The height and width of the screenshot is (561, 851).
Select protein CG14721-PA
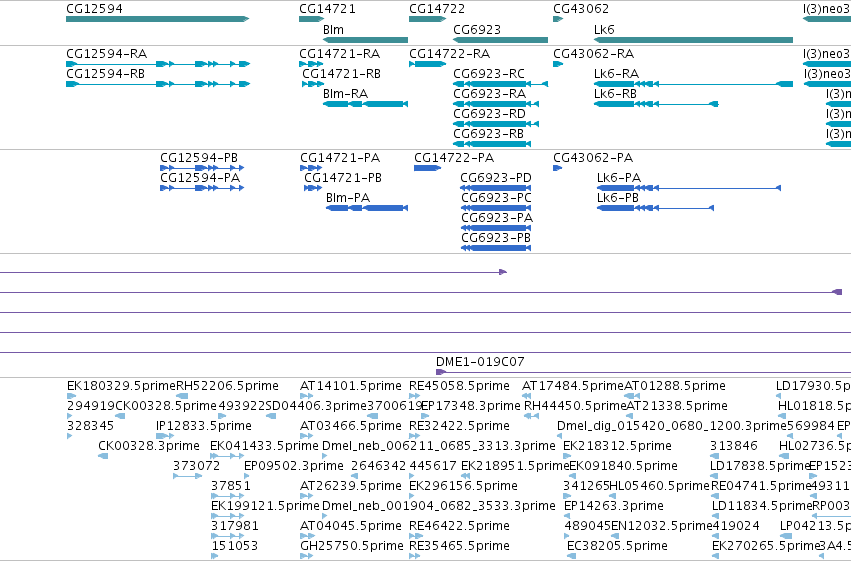311,168
